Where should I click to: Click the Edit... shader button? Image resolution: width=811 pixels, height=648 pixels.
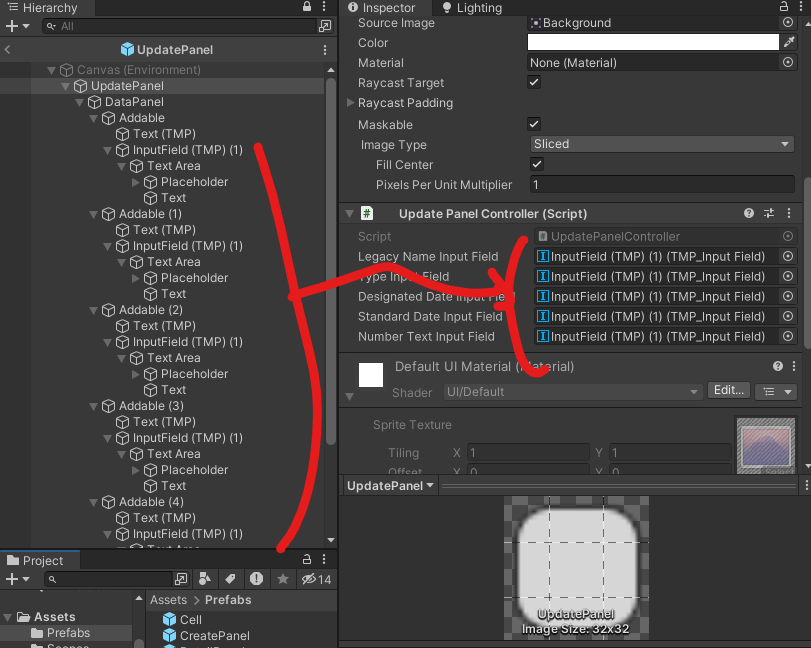click(x=729, y=390)
